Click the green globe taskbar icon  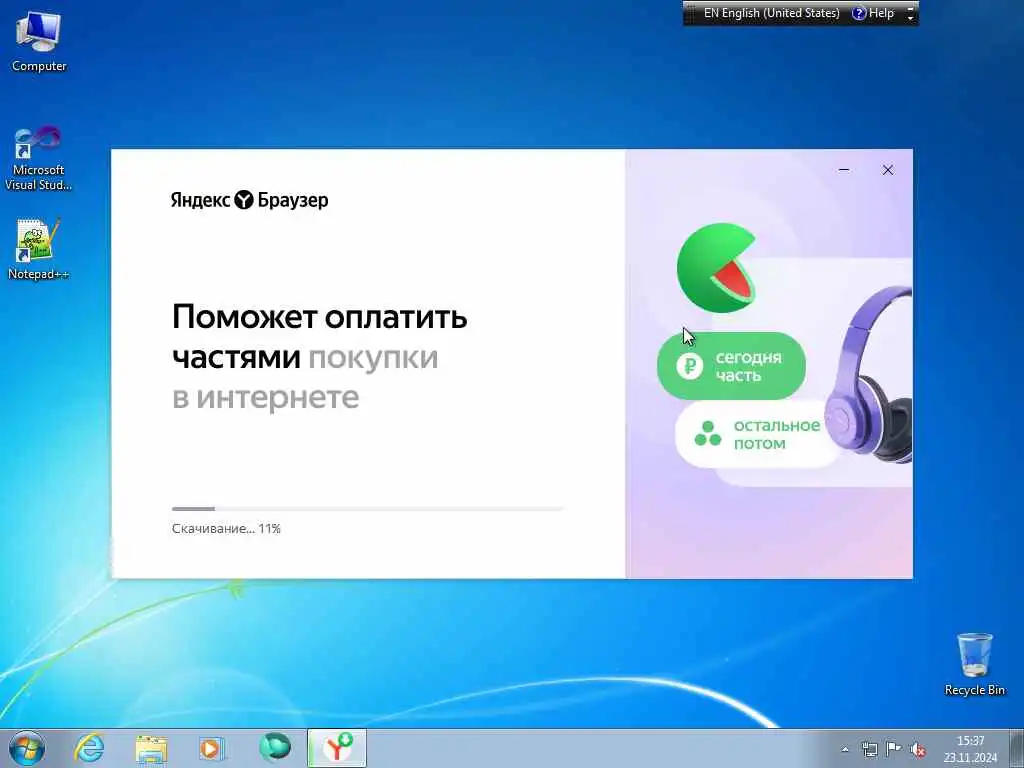pyautogui.click(x=274, y=748)
